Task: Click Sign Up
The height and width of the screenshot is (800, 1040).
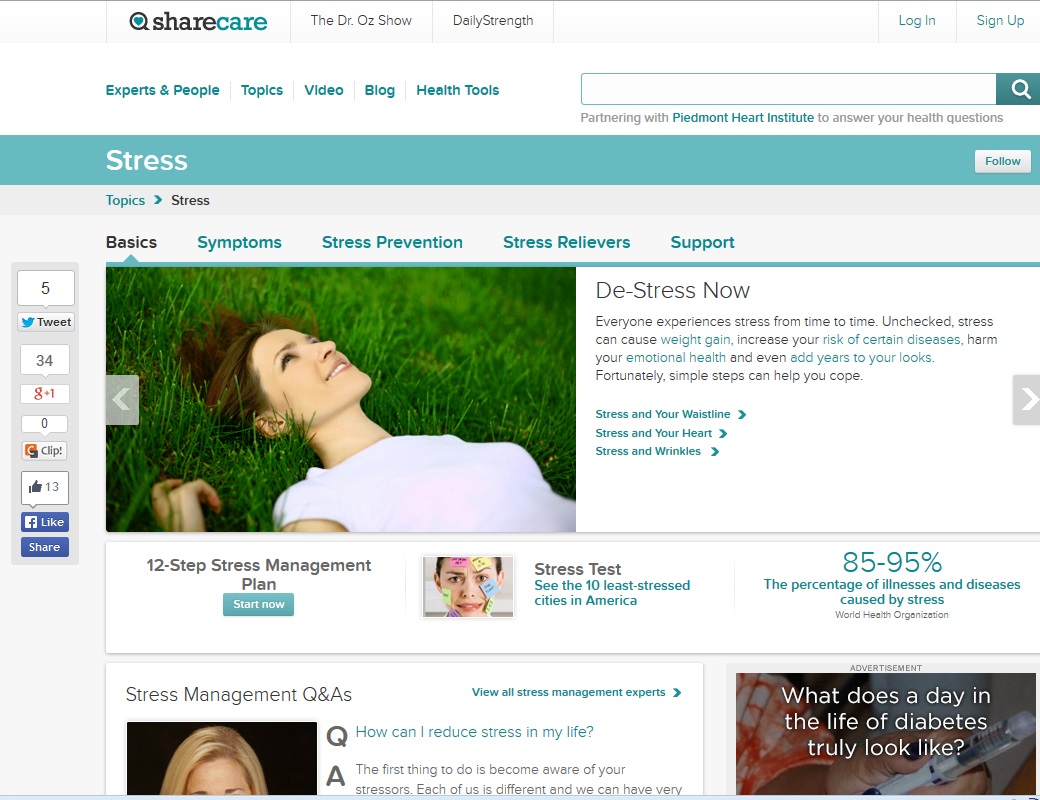Action: (1000, 21)
